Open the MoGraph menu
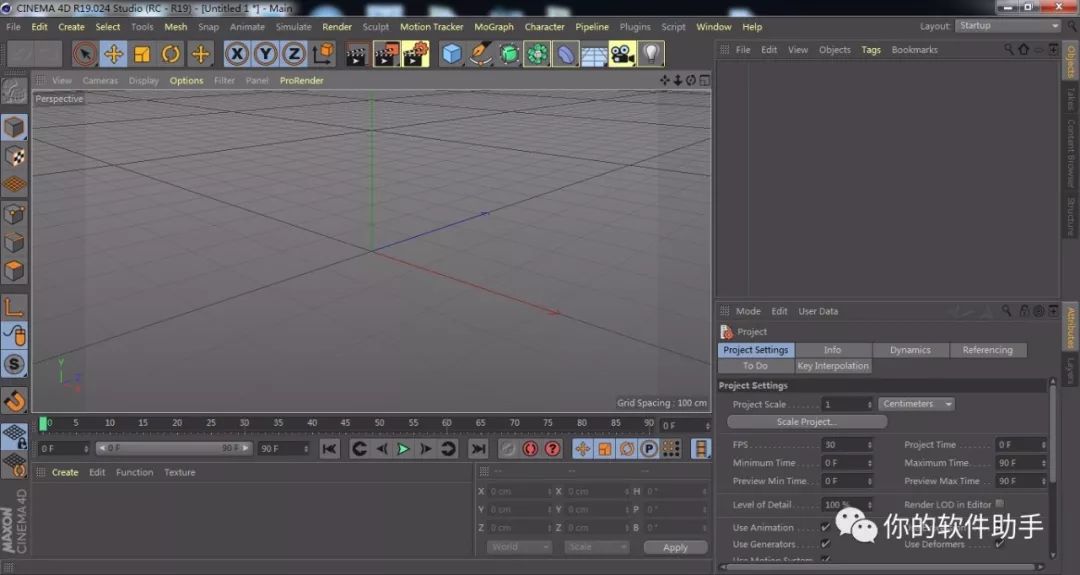This screenshot has height=575, width=1080. (x=494, y=27)
